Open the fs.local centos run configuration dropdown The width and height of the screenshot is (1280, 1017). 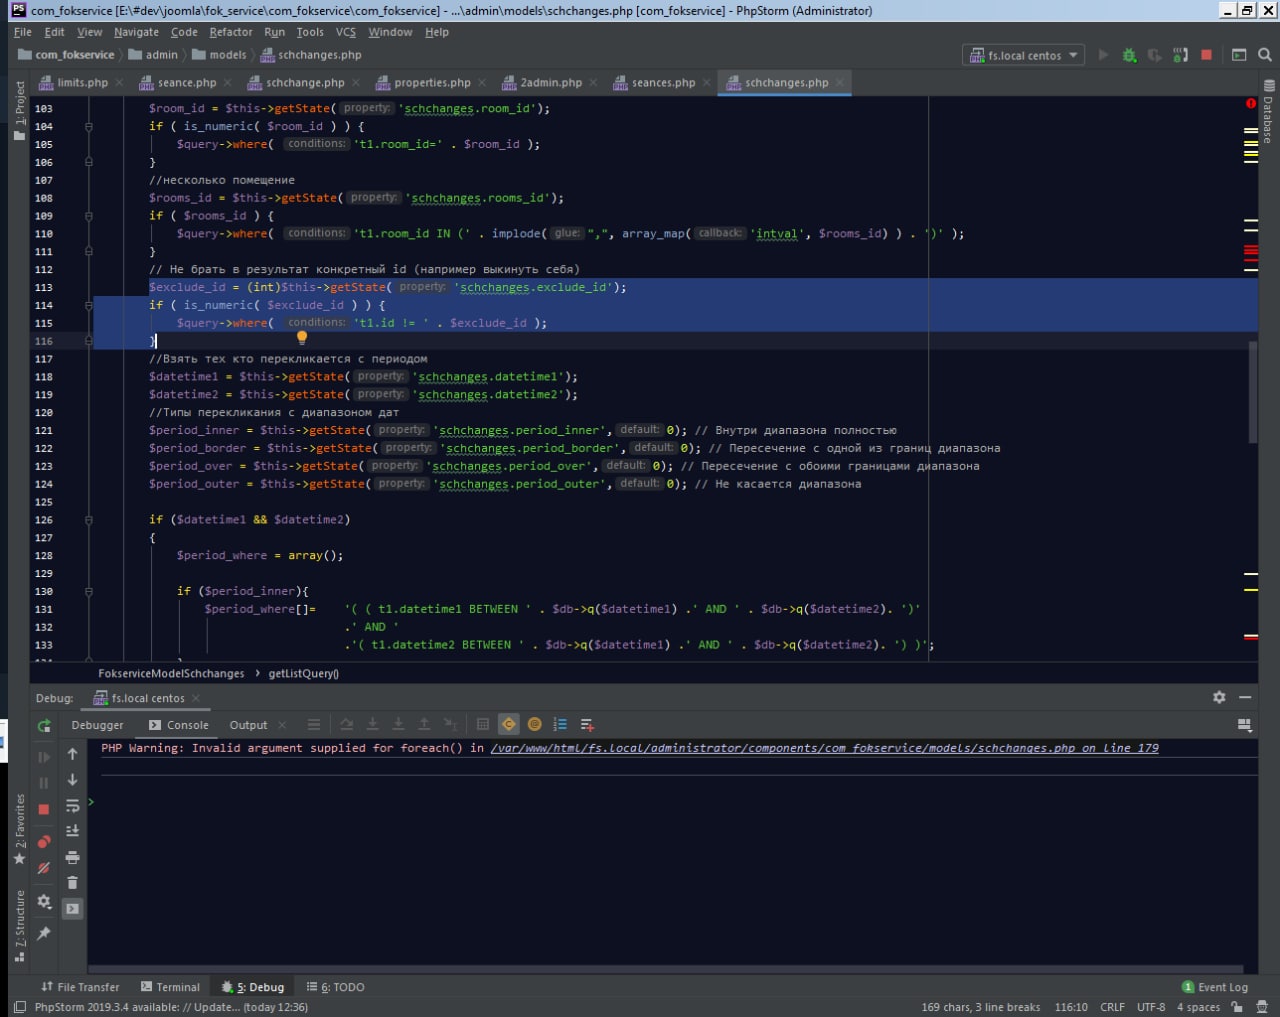point(1025,55)
